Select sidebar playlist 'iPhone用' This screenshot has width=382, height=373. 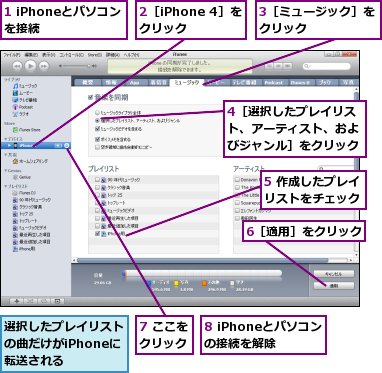pos(24,249)
